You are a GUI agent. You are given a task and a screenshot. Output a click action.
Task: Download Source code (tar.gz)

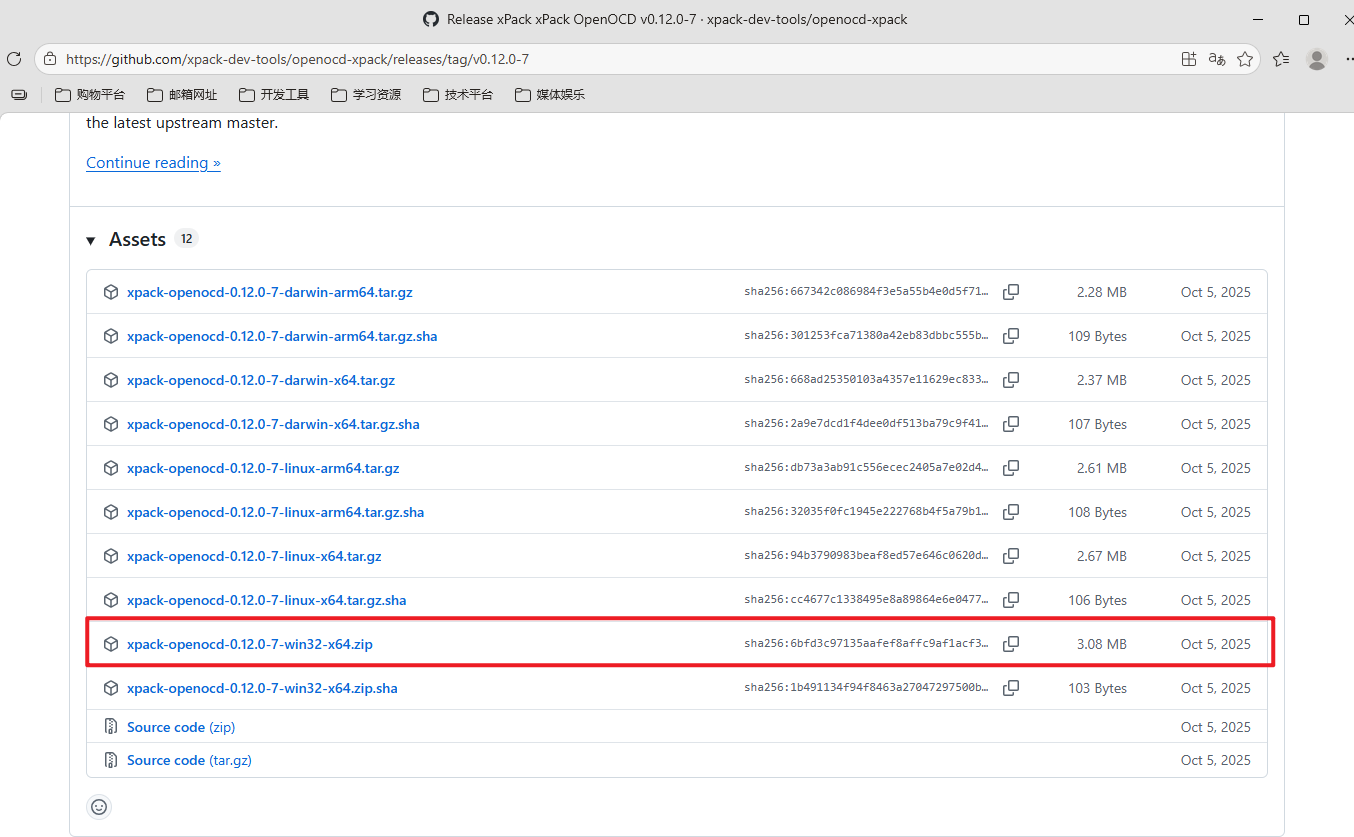coord(189,760)
